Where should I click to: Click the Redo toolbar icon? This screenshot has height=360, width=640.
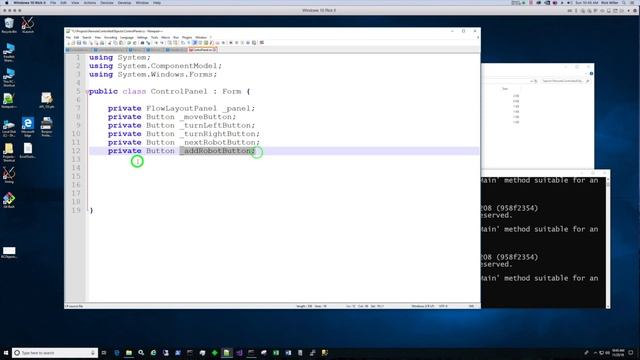134,42
